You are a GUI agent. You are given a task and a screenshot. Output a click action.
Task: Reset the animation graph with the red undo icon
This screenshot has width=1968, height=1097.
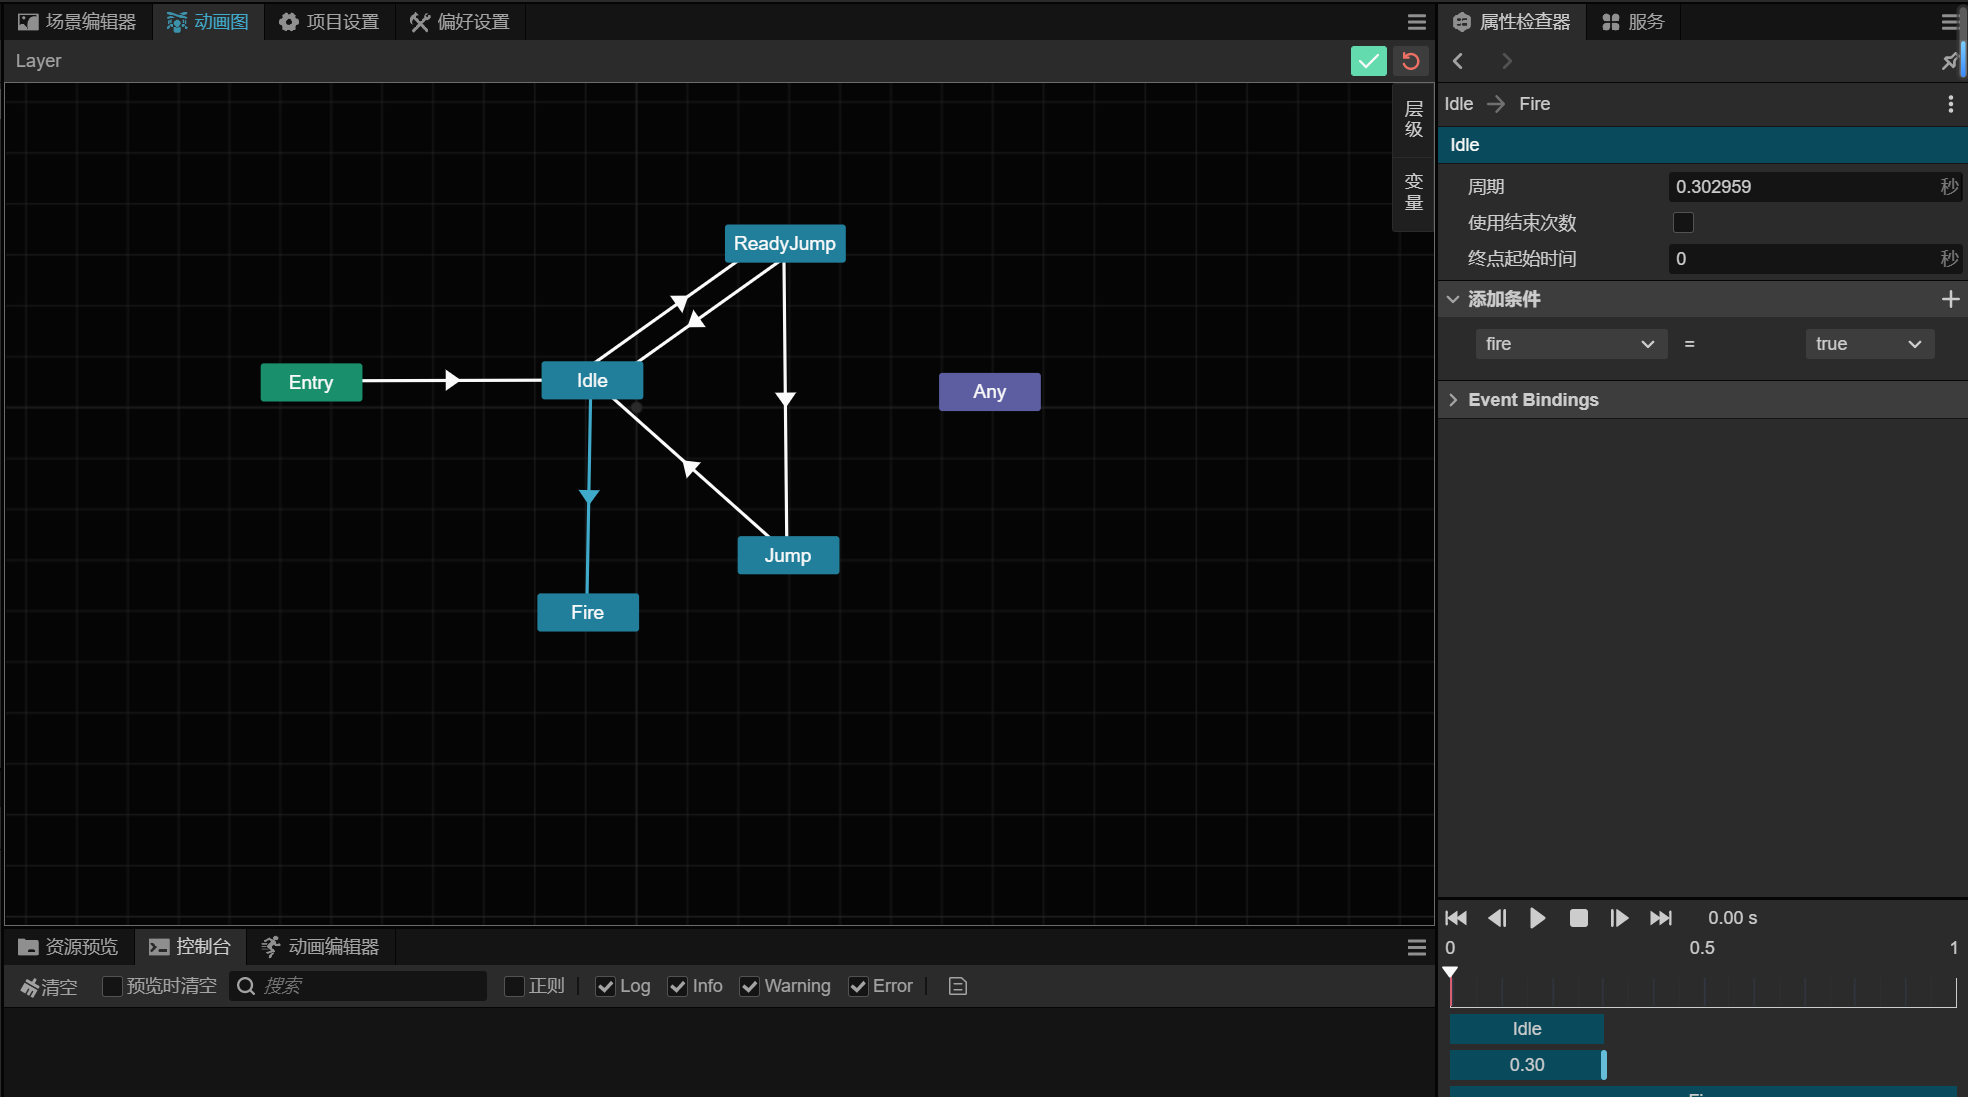[x=1411, y=61]
